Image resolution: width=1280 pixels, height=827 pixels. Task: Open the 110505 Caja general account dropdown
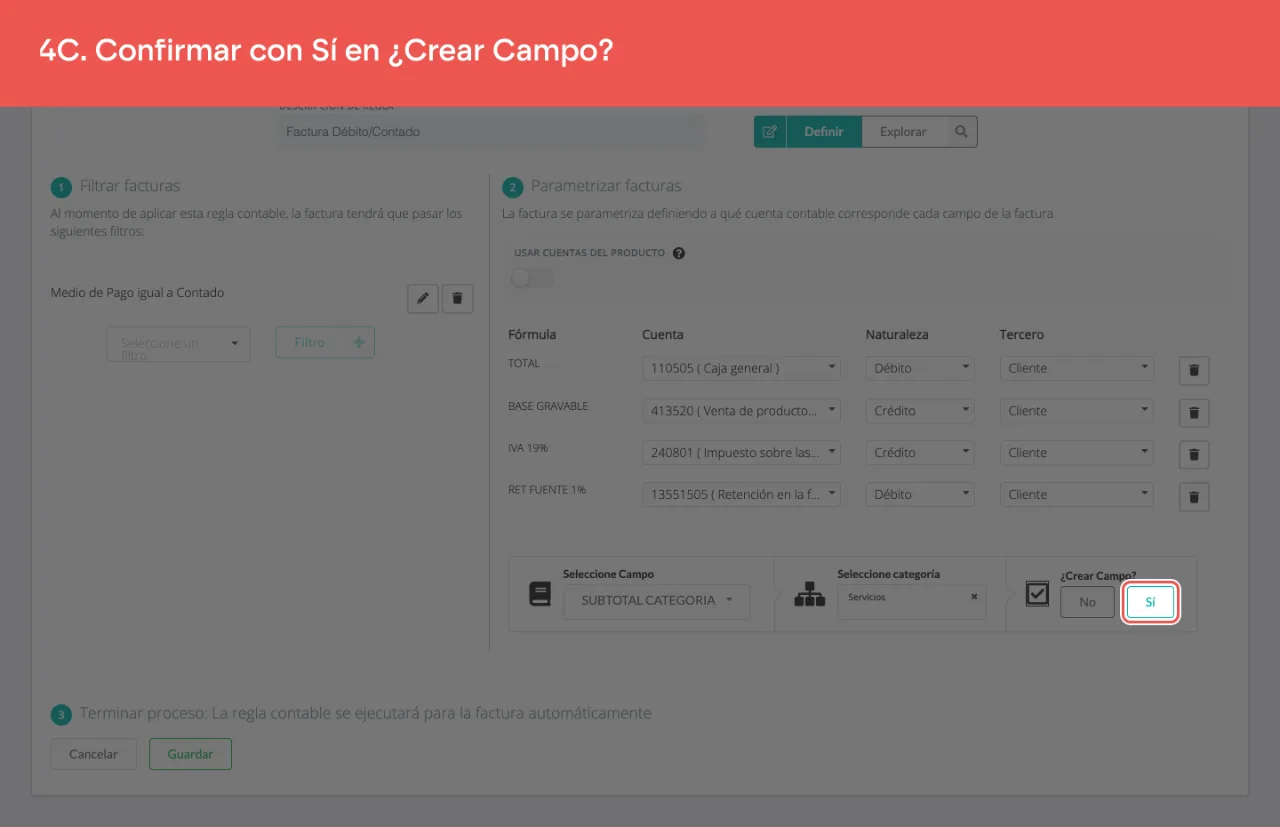click(742, 368)
